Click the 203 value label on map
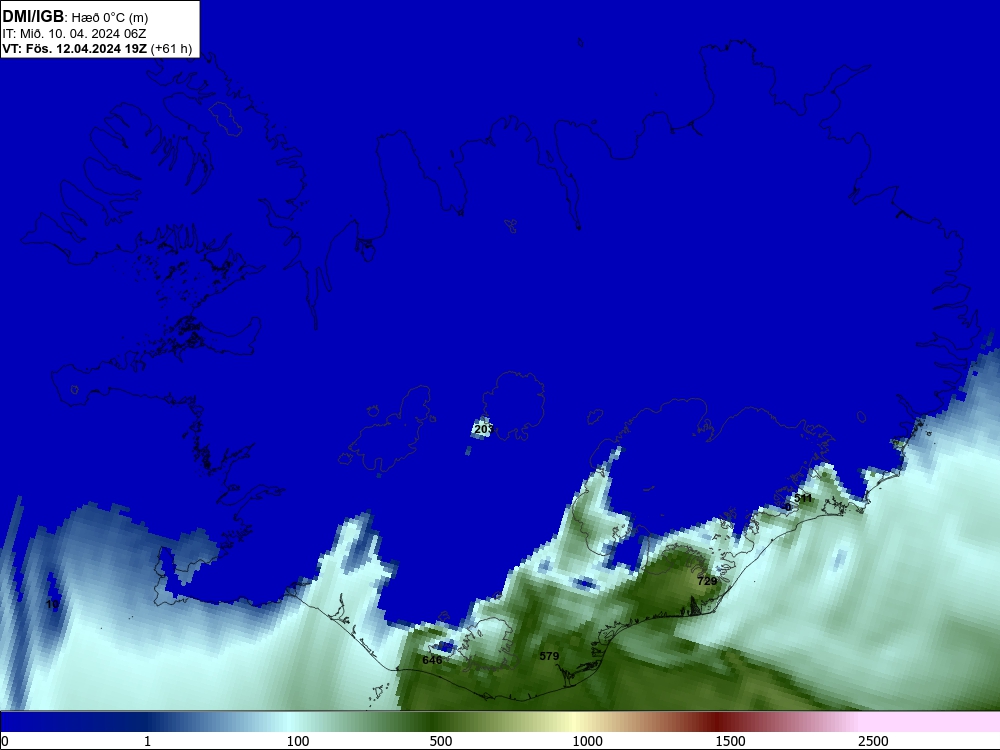The height and width of the screenshot is (750, 1000). (484, 429)
